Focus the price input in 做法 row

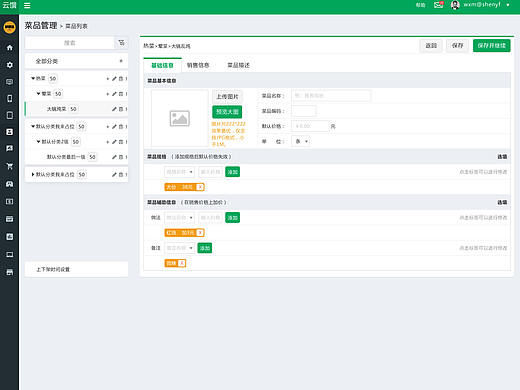[210, 218]
